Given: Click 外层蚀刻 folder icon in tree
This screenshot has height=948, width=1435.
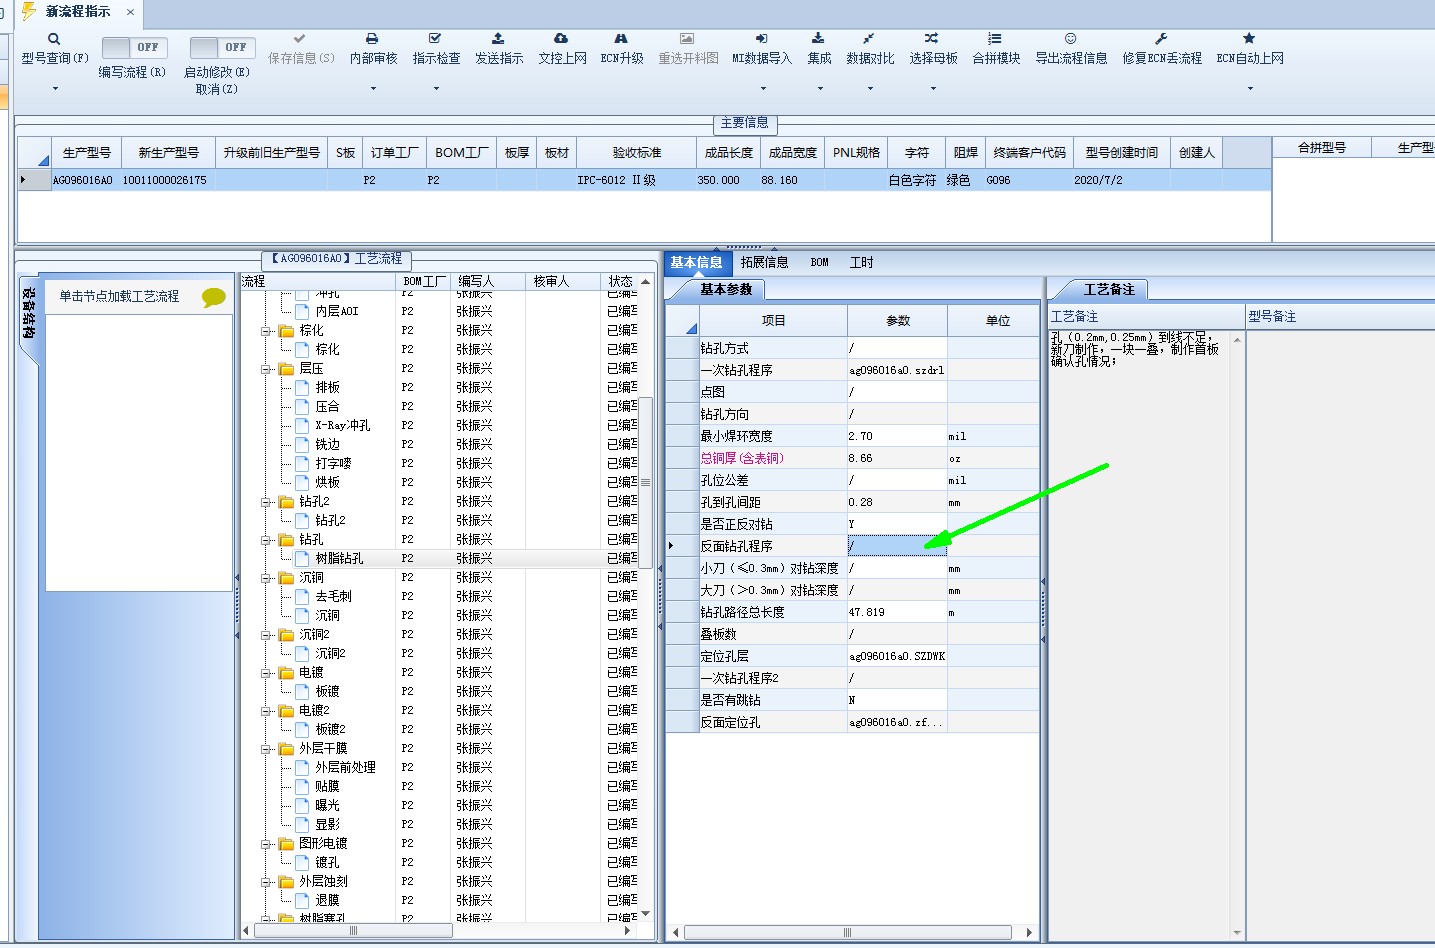Looking at the screenshot, I should 286,881.
